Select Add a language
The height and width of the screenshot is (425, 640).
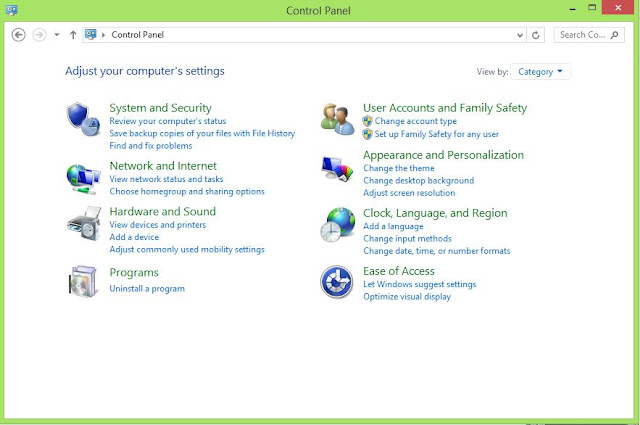point(393,226)
